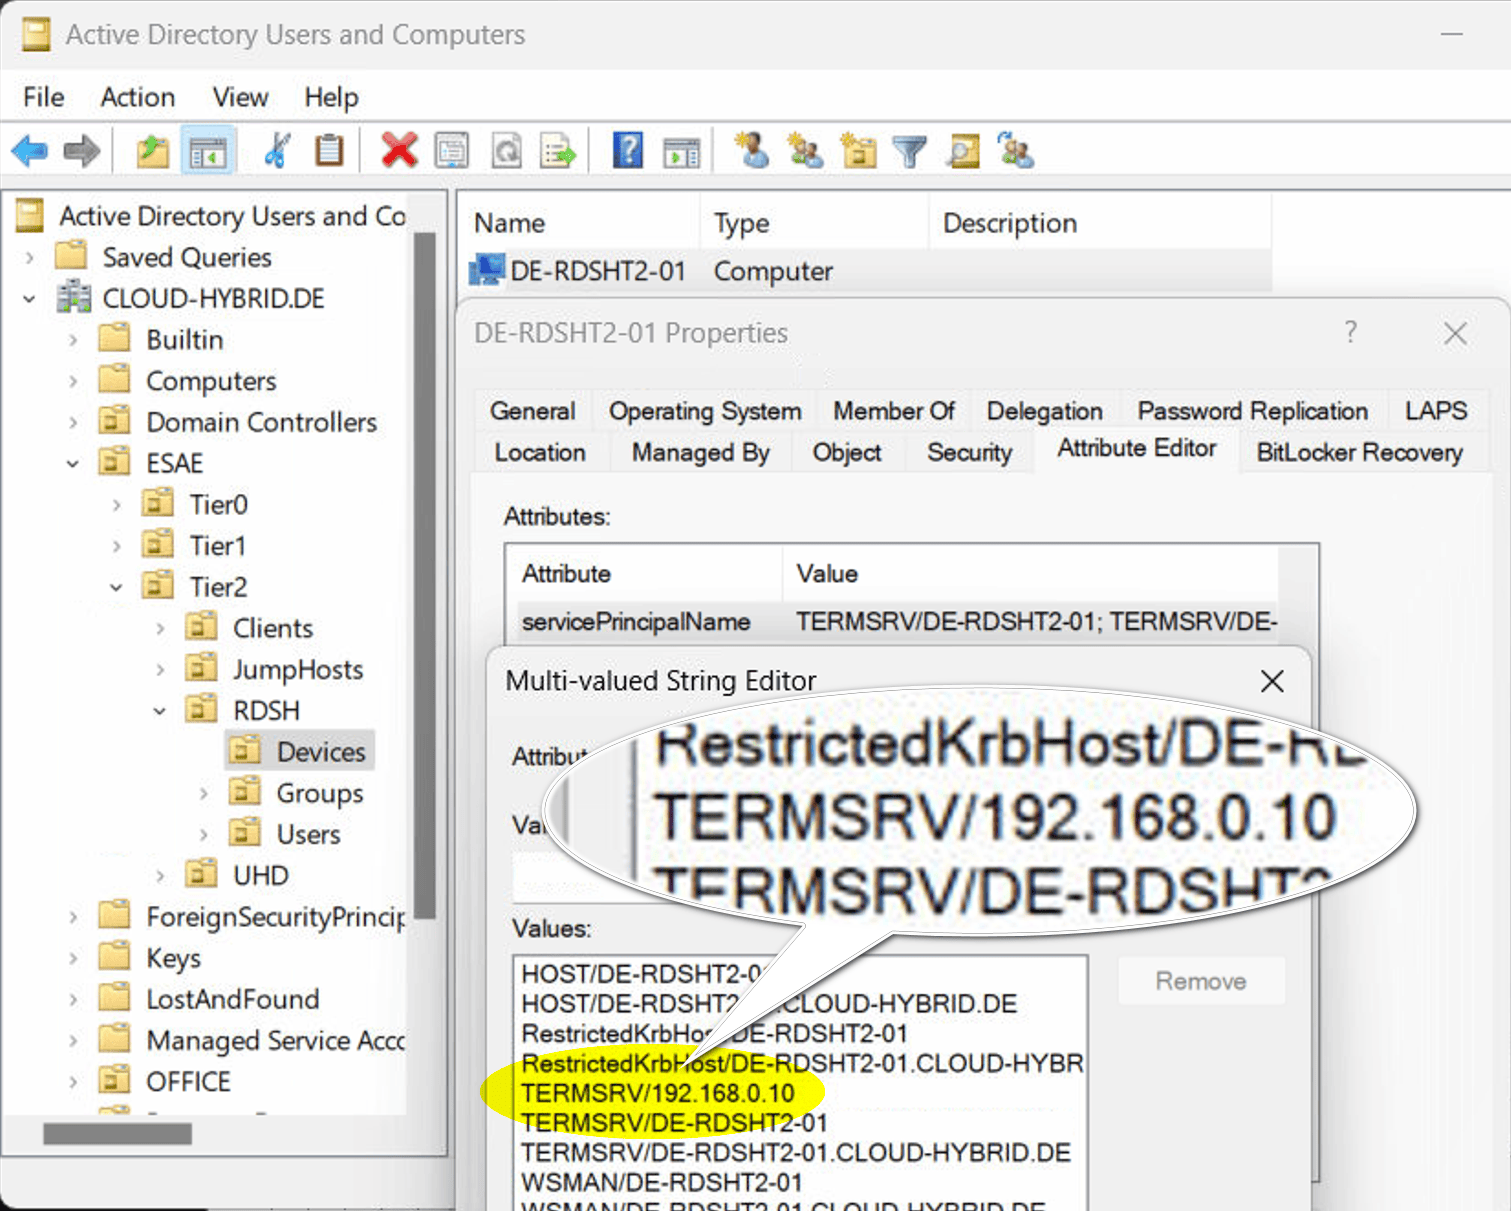Switch to the Security tab

point(968,453)
